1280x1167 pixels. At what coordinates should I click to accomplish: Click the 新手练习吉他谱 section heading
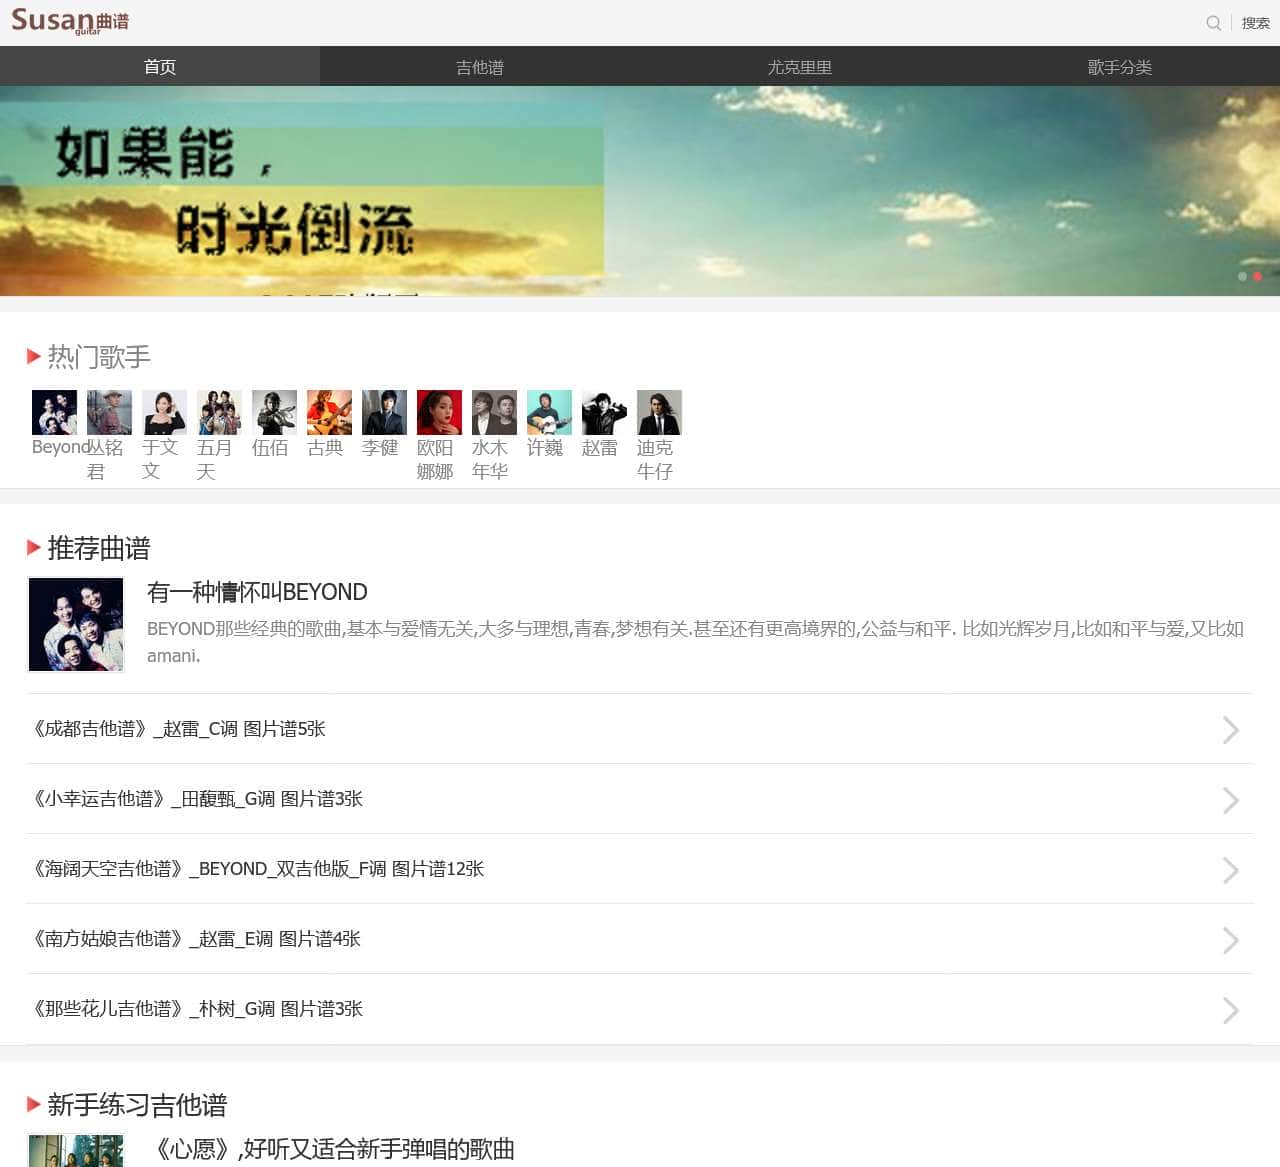coord(137,1105)
